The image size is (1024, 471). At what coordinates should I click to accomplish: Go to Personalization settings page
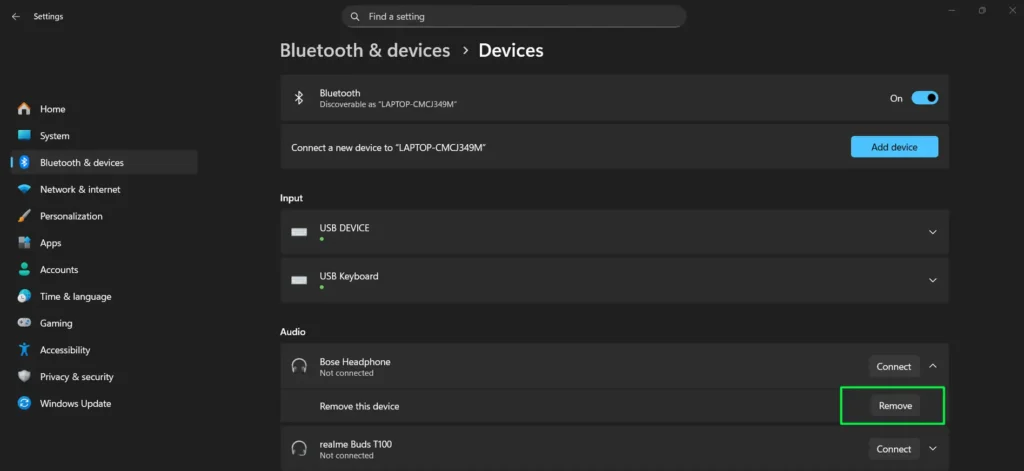(x=71, y=216)
